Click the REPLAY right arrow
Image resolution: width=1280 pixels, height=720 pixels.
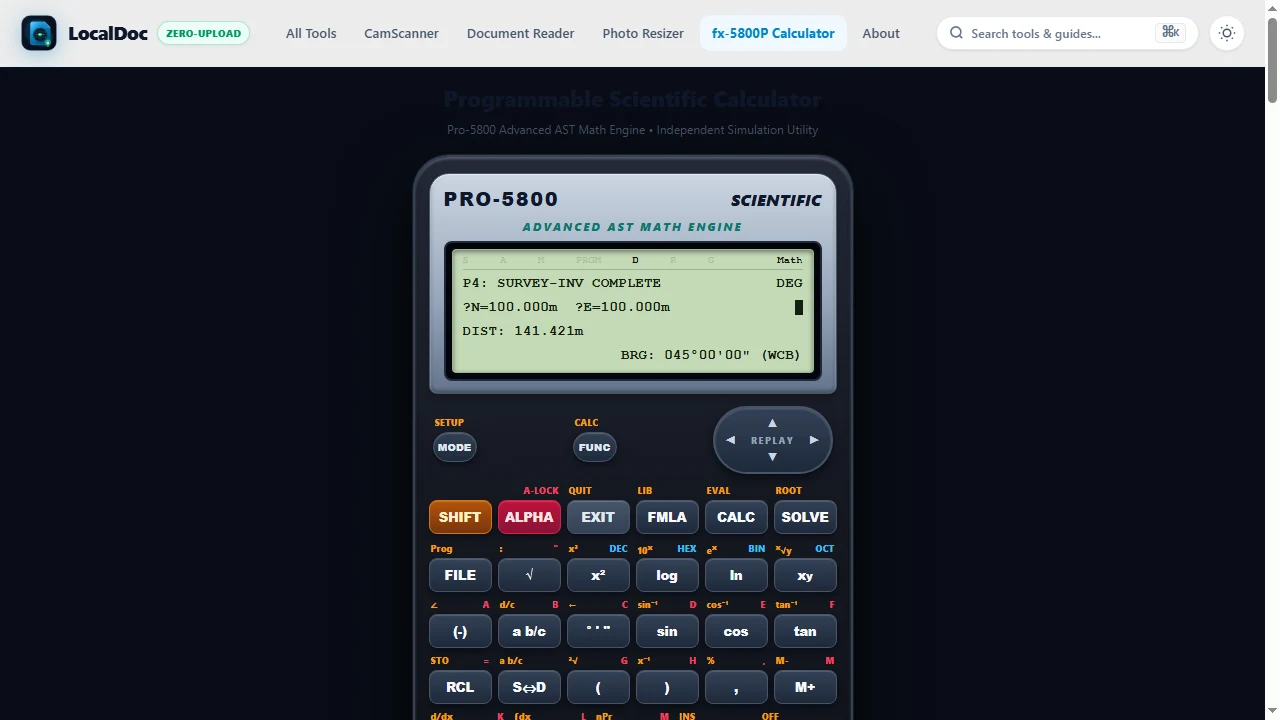point(814,440)
